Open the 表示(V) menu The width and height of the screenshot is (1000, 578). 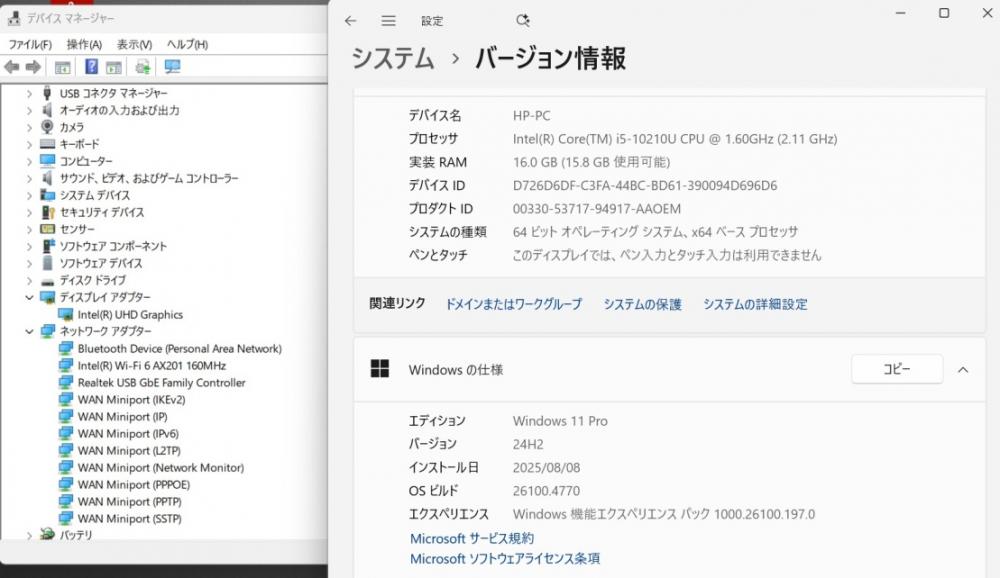(134, 45)
